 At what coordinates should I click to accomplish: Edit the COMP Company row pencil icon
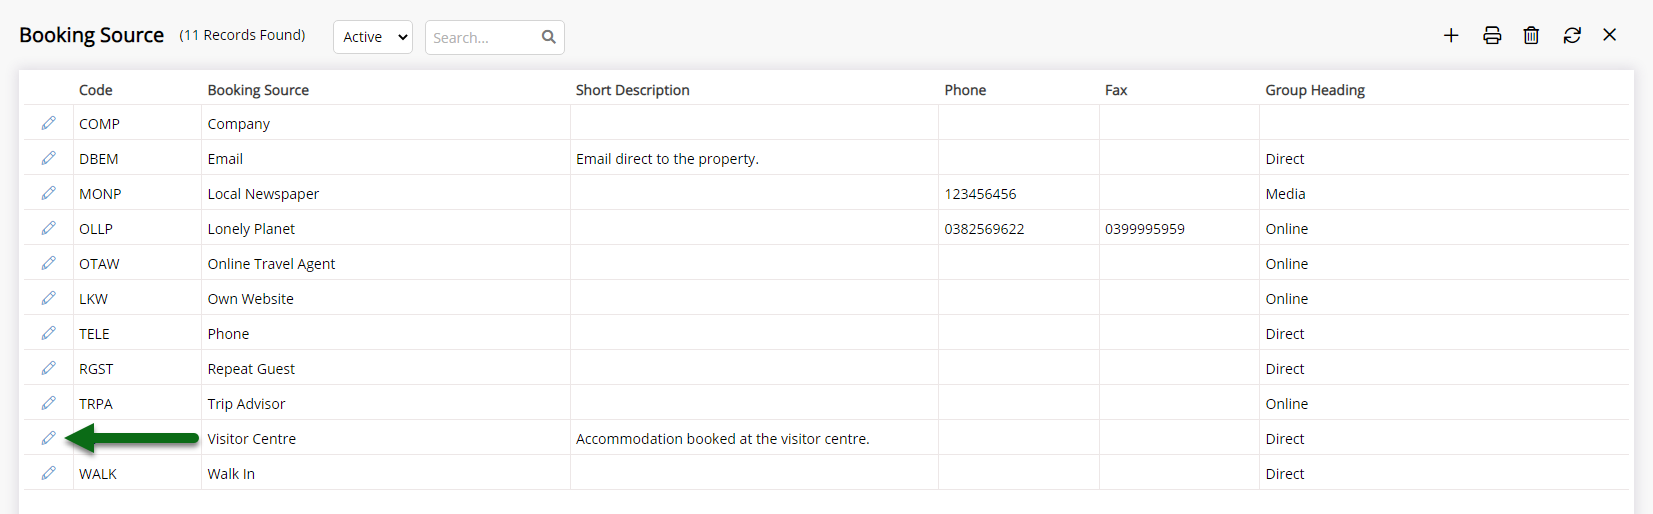pyautogui.click(x=48, y=123)
